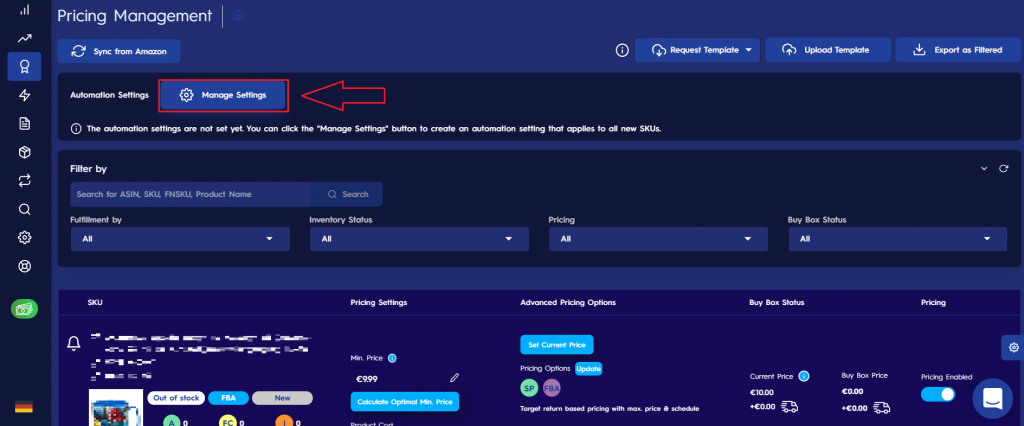Click the €9.99 Min. Price field

point(398,378)
